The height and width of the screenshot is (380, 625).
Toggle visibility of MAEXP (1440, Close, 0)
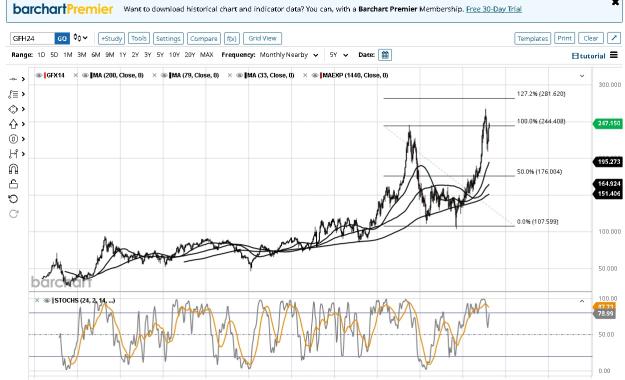[315, 75]
